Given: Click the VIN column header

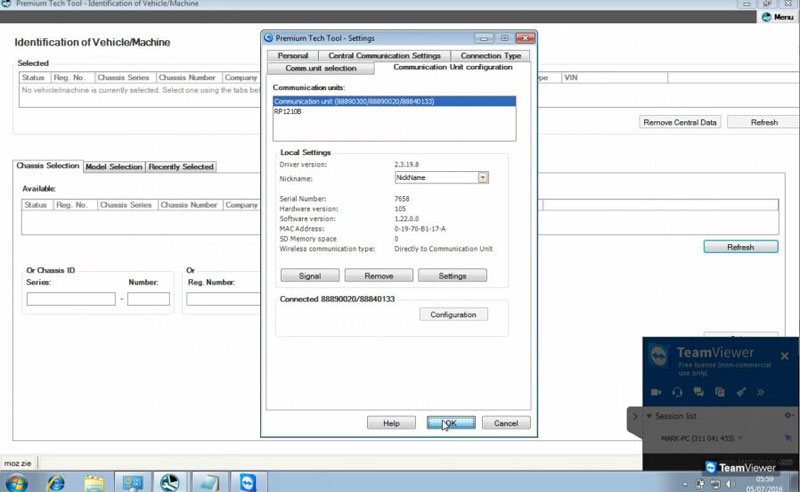Looking at the screenshot, I should coord(614,78).
